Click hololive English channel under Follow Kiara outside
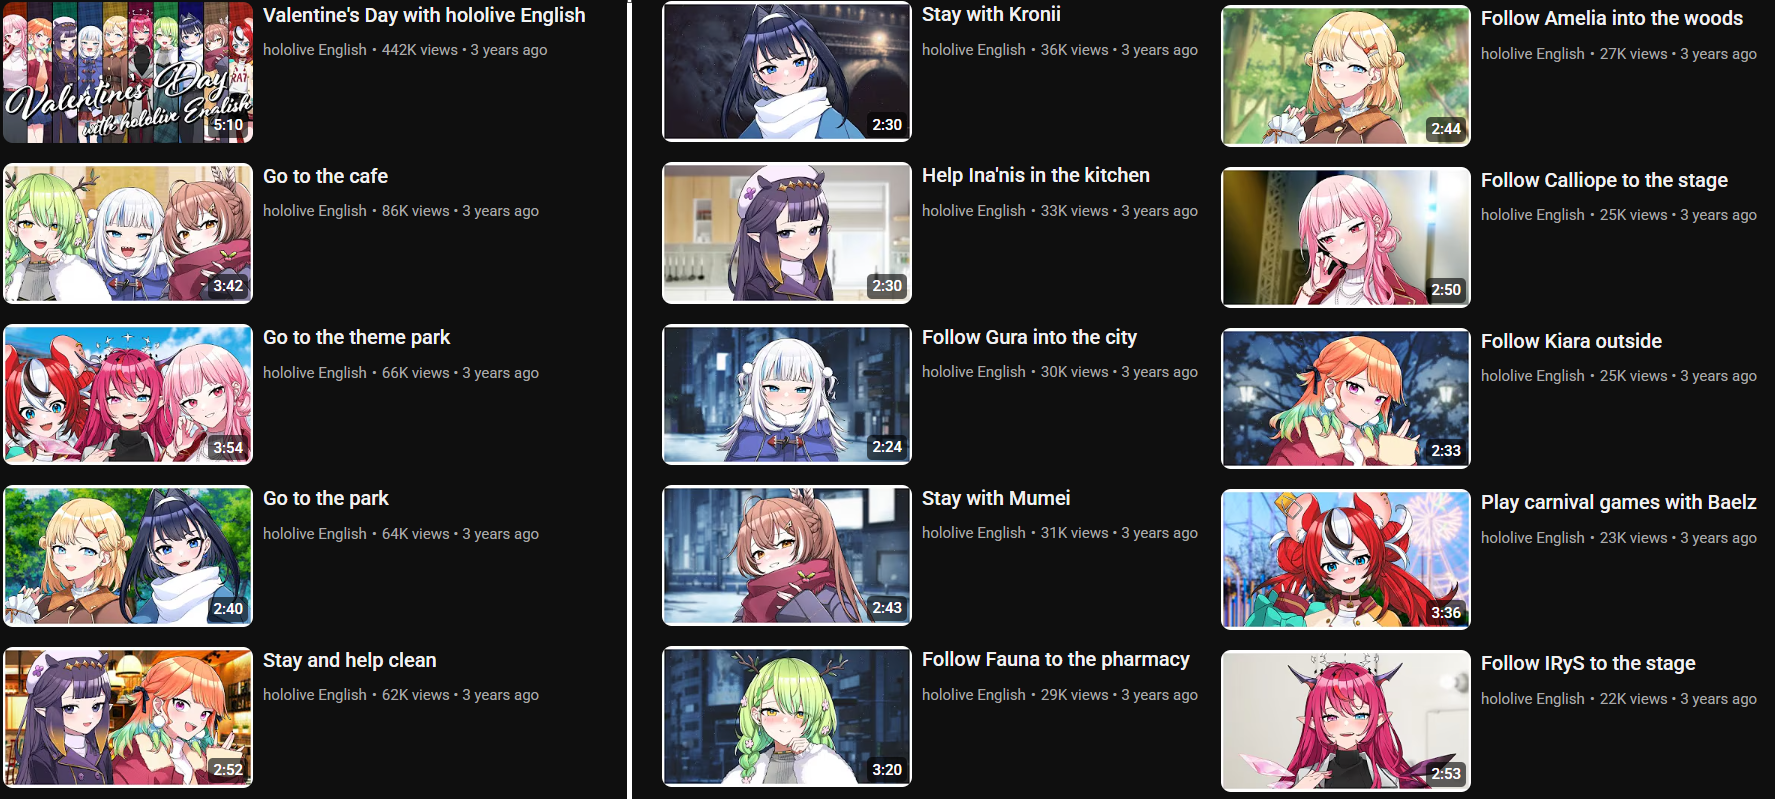This screenshot has width=1775, height=799. (1532, 376)
